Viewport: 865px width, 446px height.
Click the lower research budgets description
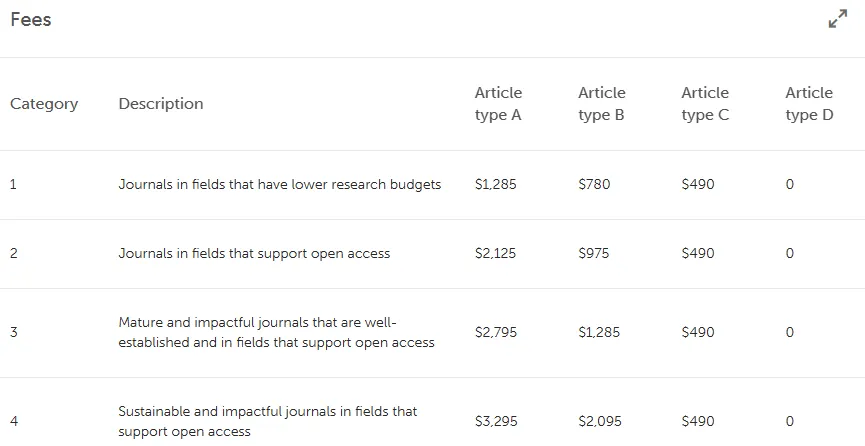280,184
